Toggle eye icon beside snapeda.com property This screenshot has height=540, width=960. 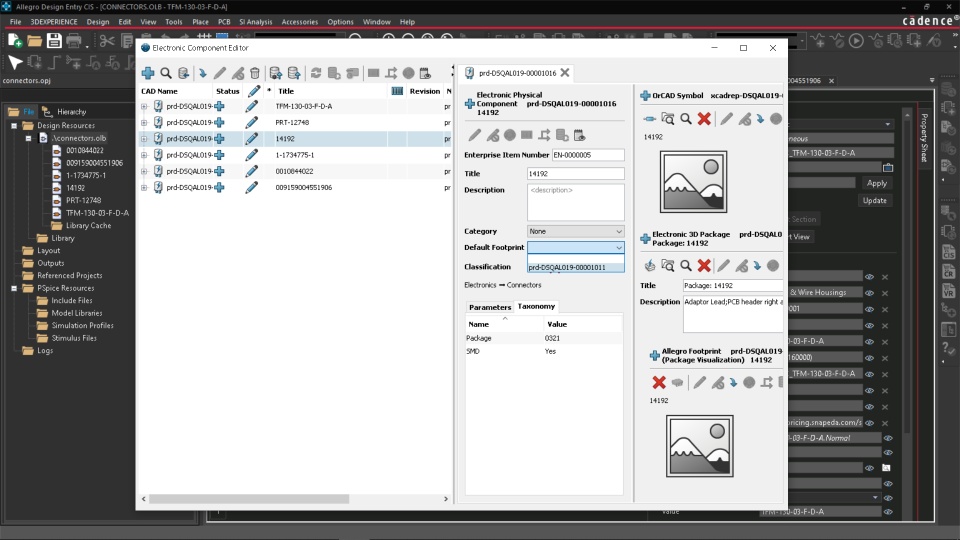(x=869, y=422)
